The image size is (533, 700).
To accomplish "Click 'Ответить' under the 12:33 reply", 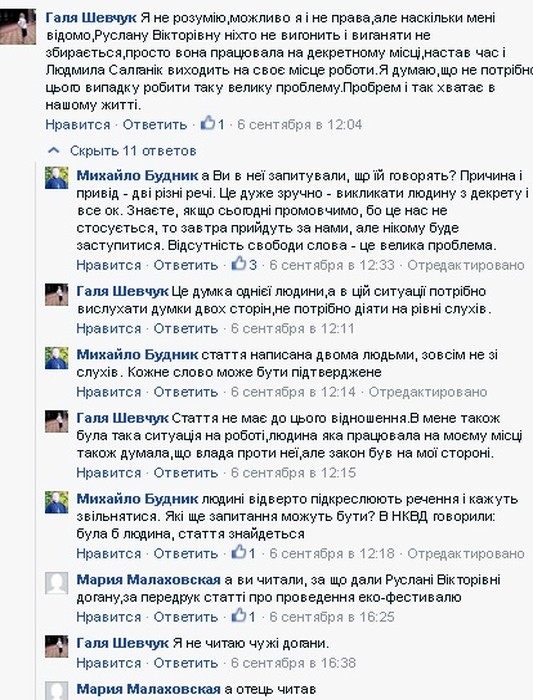I will click(x=186, y=265).
